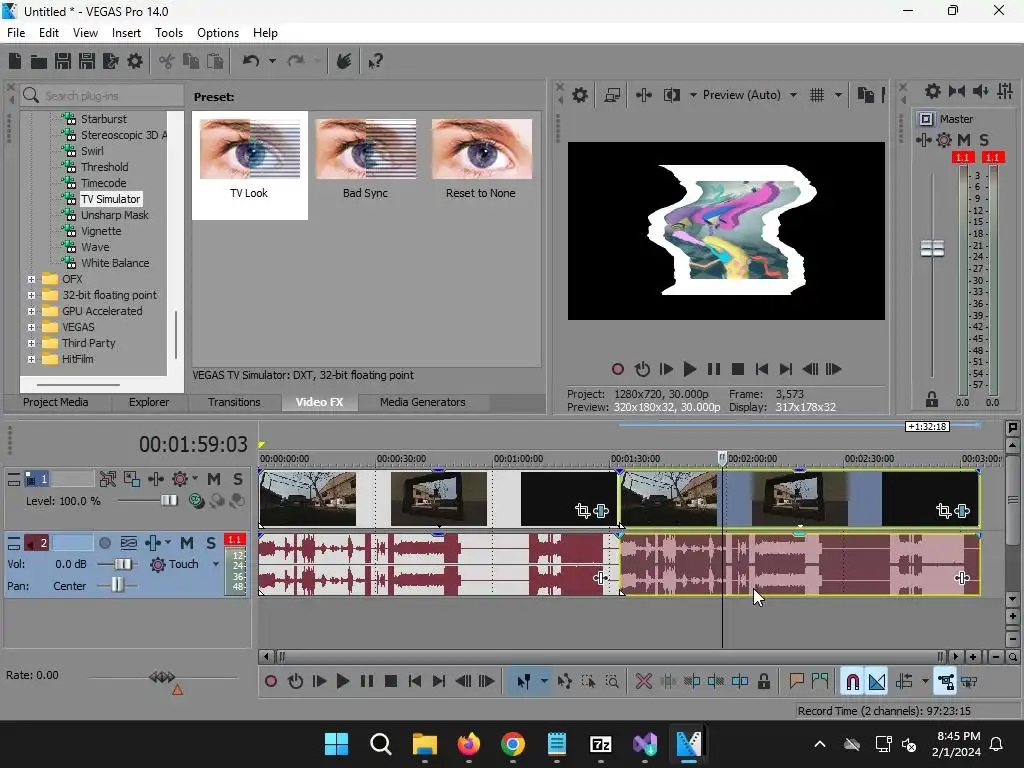Toggle automatic crossfades button

point(876,682)
